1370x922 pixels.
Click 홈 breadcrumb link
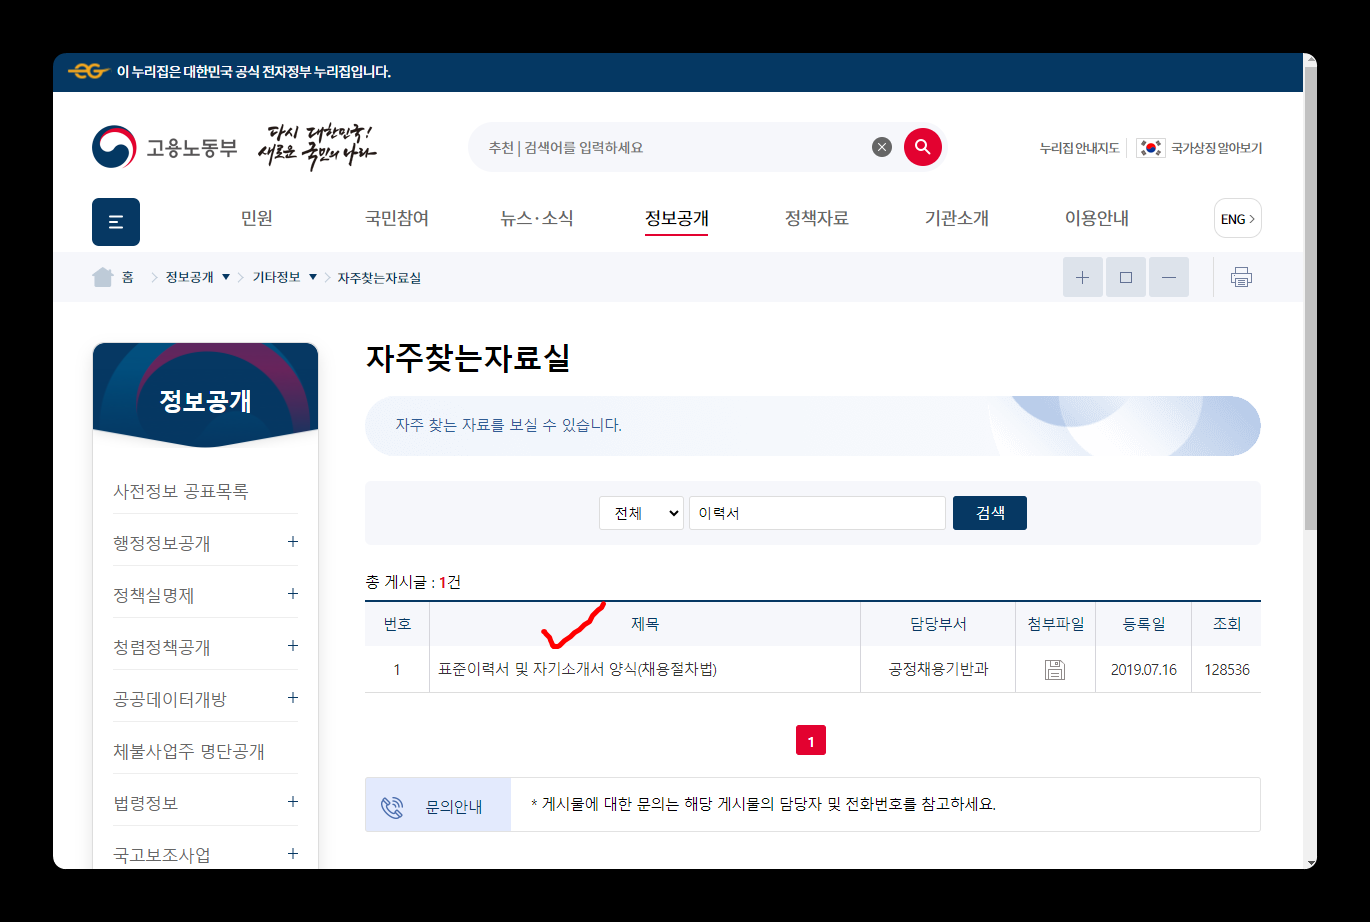[x=128, y=277]
